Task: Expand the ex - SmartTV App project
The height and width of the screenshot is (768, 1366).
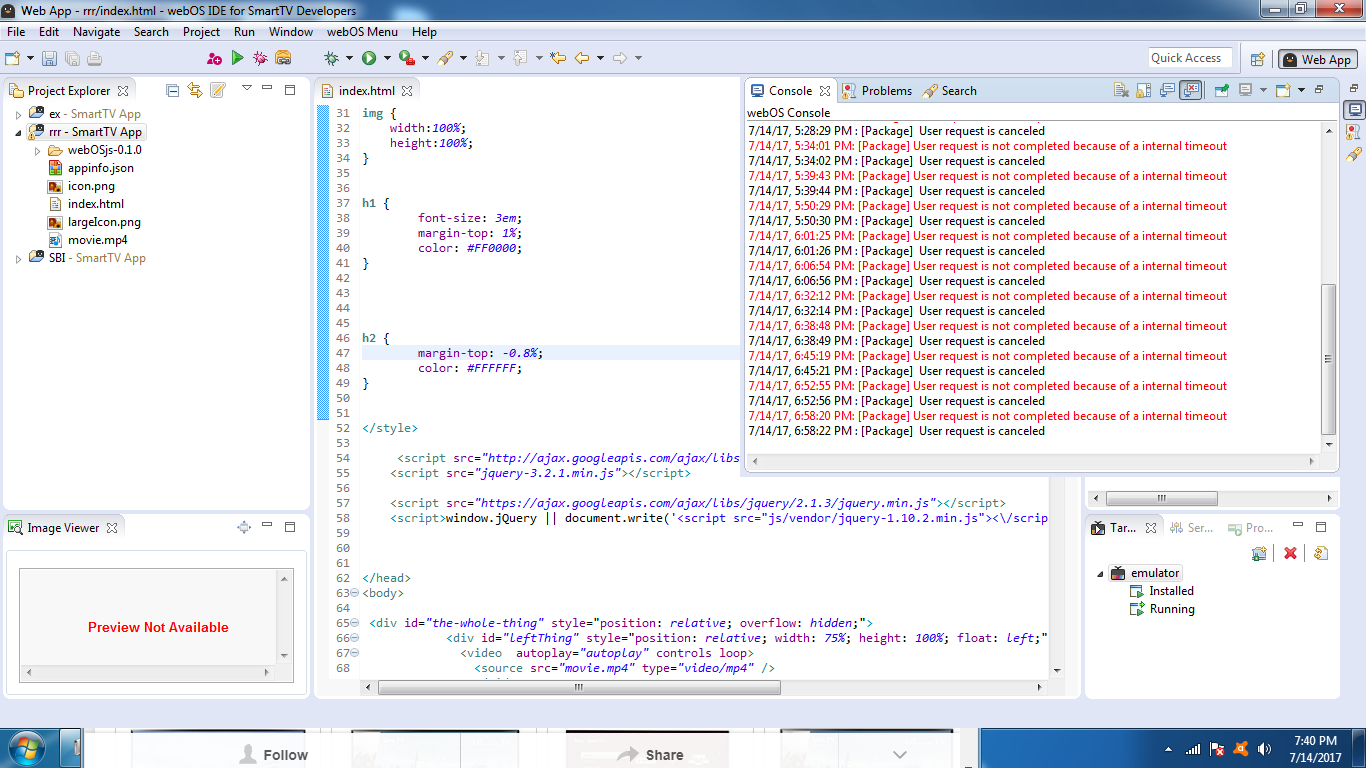Action: click(x=18, y=114)
